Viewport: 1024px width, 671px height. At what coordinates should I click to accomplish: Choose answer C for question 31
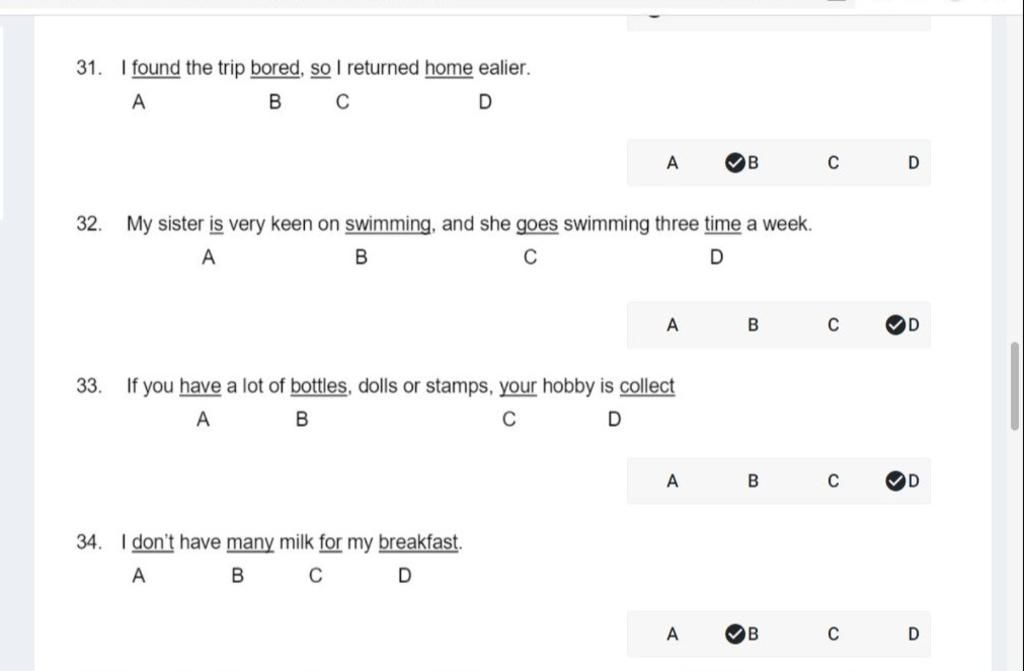[833, 163]
